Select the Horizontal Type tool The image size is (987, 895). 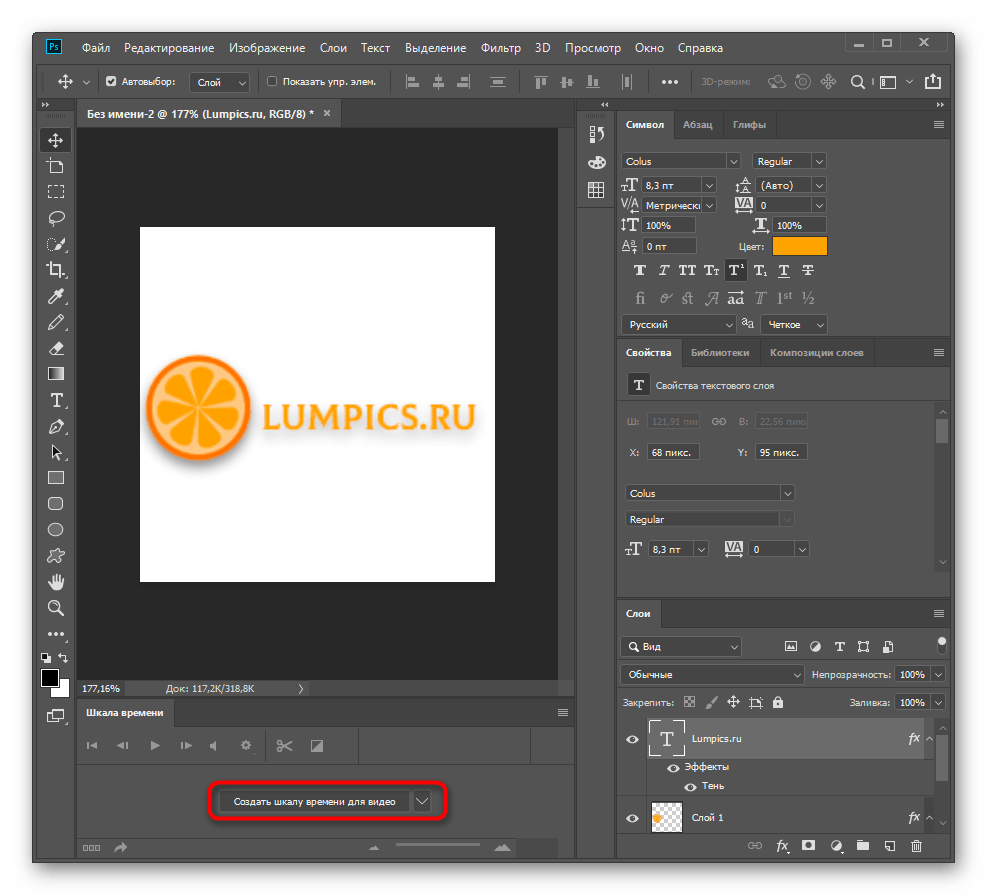(56, 400)
